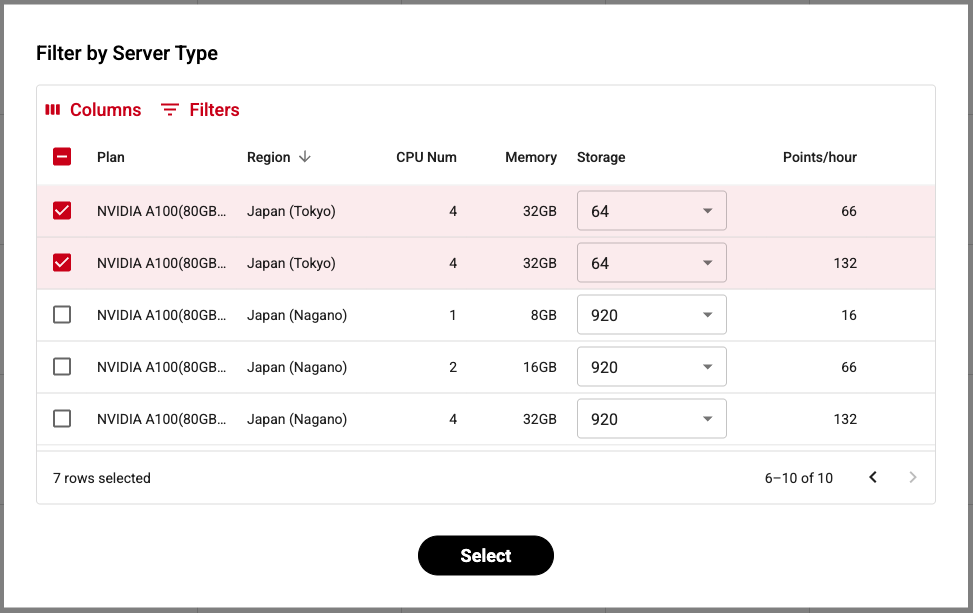Click the Plan column header
The image size is (973, 613).
pyautogui.click(x=110, y=157)
